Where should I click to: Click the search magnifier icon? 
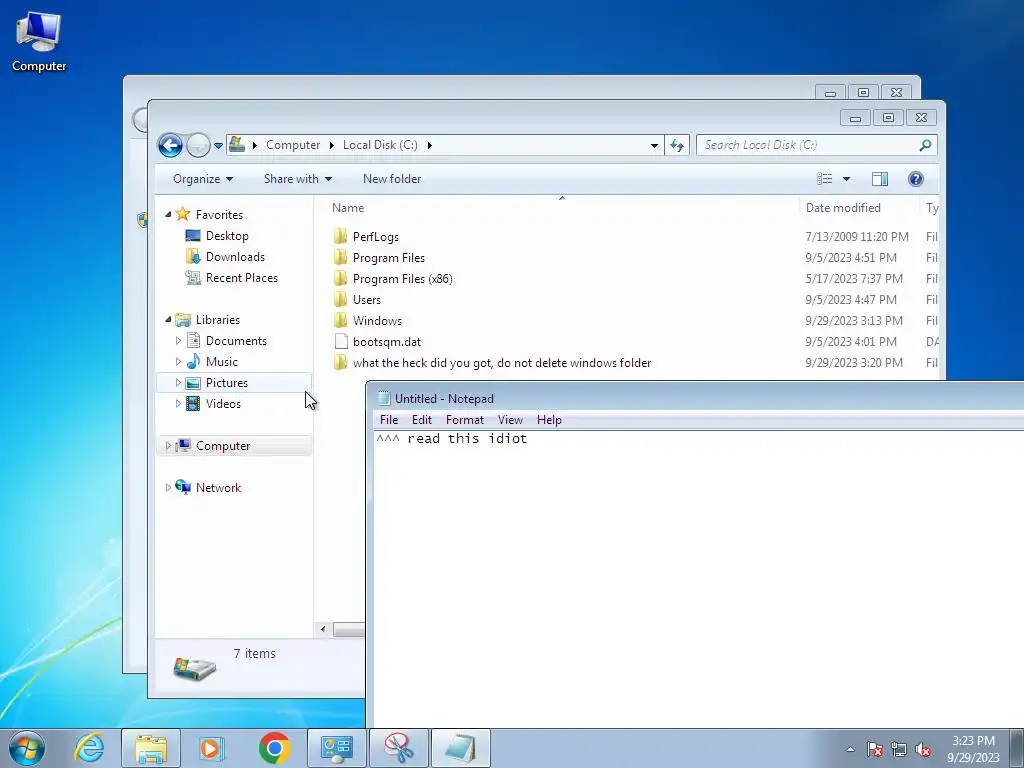point(925,145)
